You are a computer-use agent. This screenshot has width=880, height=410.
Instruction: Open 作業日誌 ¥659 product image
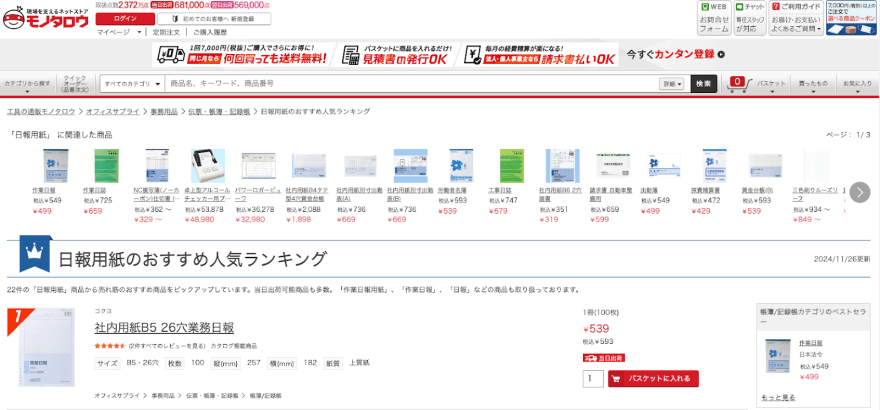(106, 166)
